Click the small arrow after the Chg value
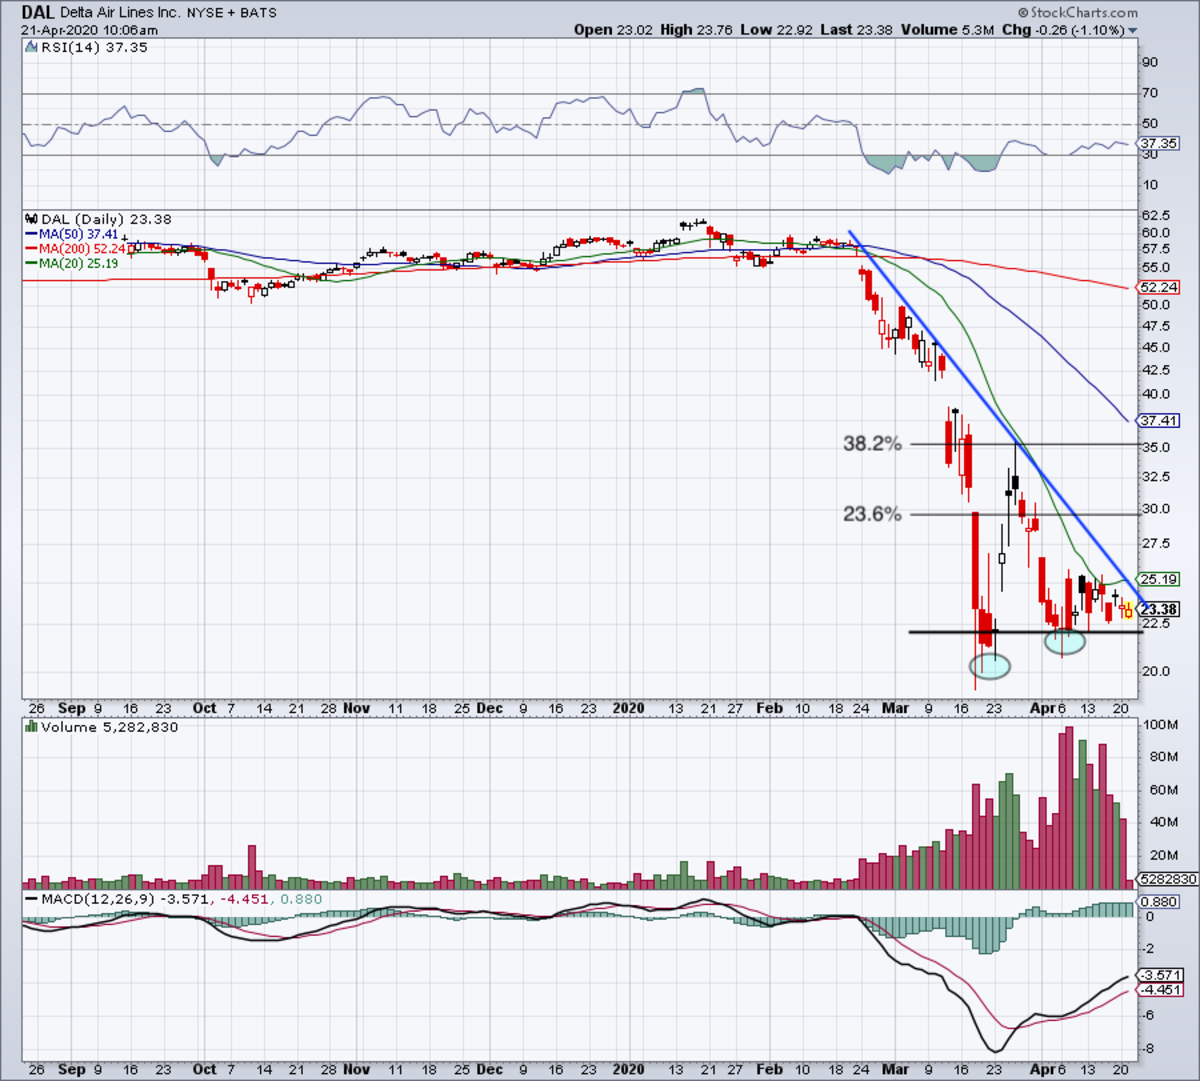The image size is (1200, 1081). (1133, 31)
